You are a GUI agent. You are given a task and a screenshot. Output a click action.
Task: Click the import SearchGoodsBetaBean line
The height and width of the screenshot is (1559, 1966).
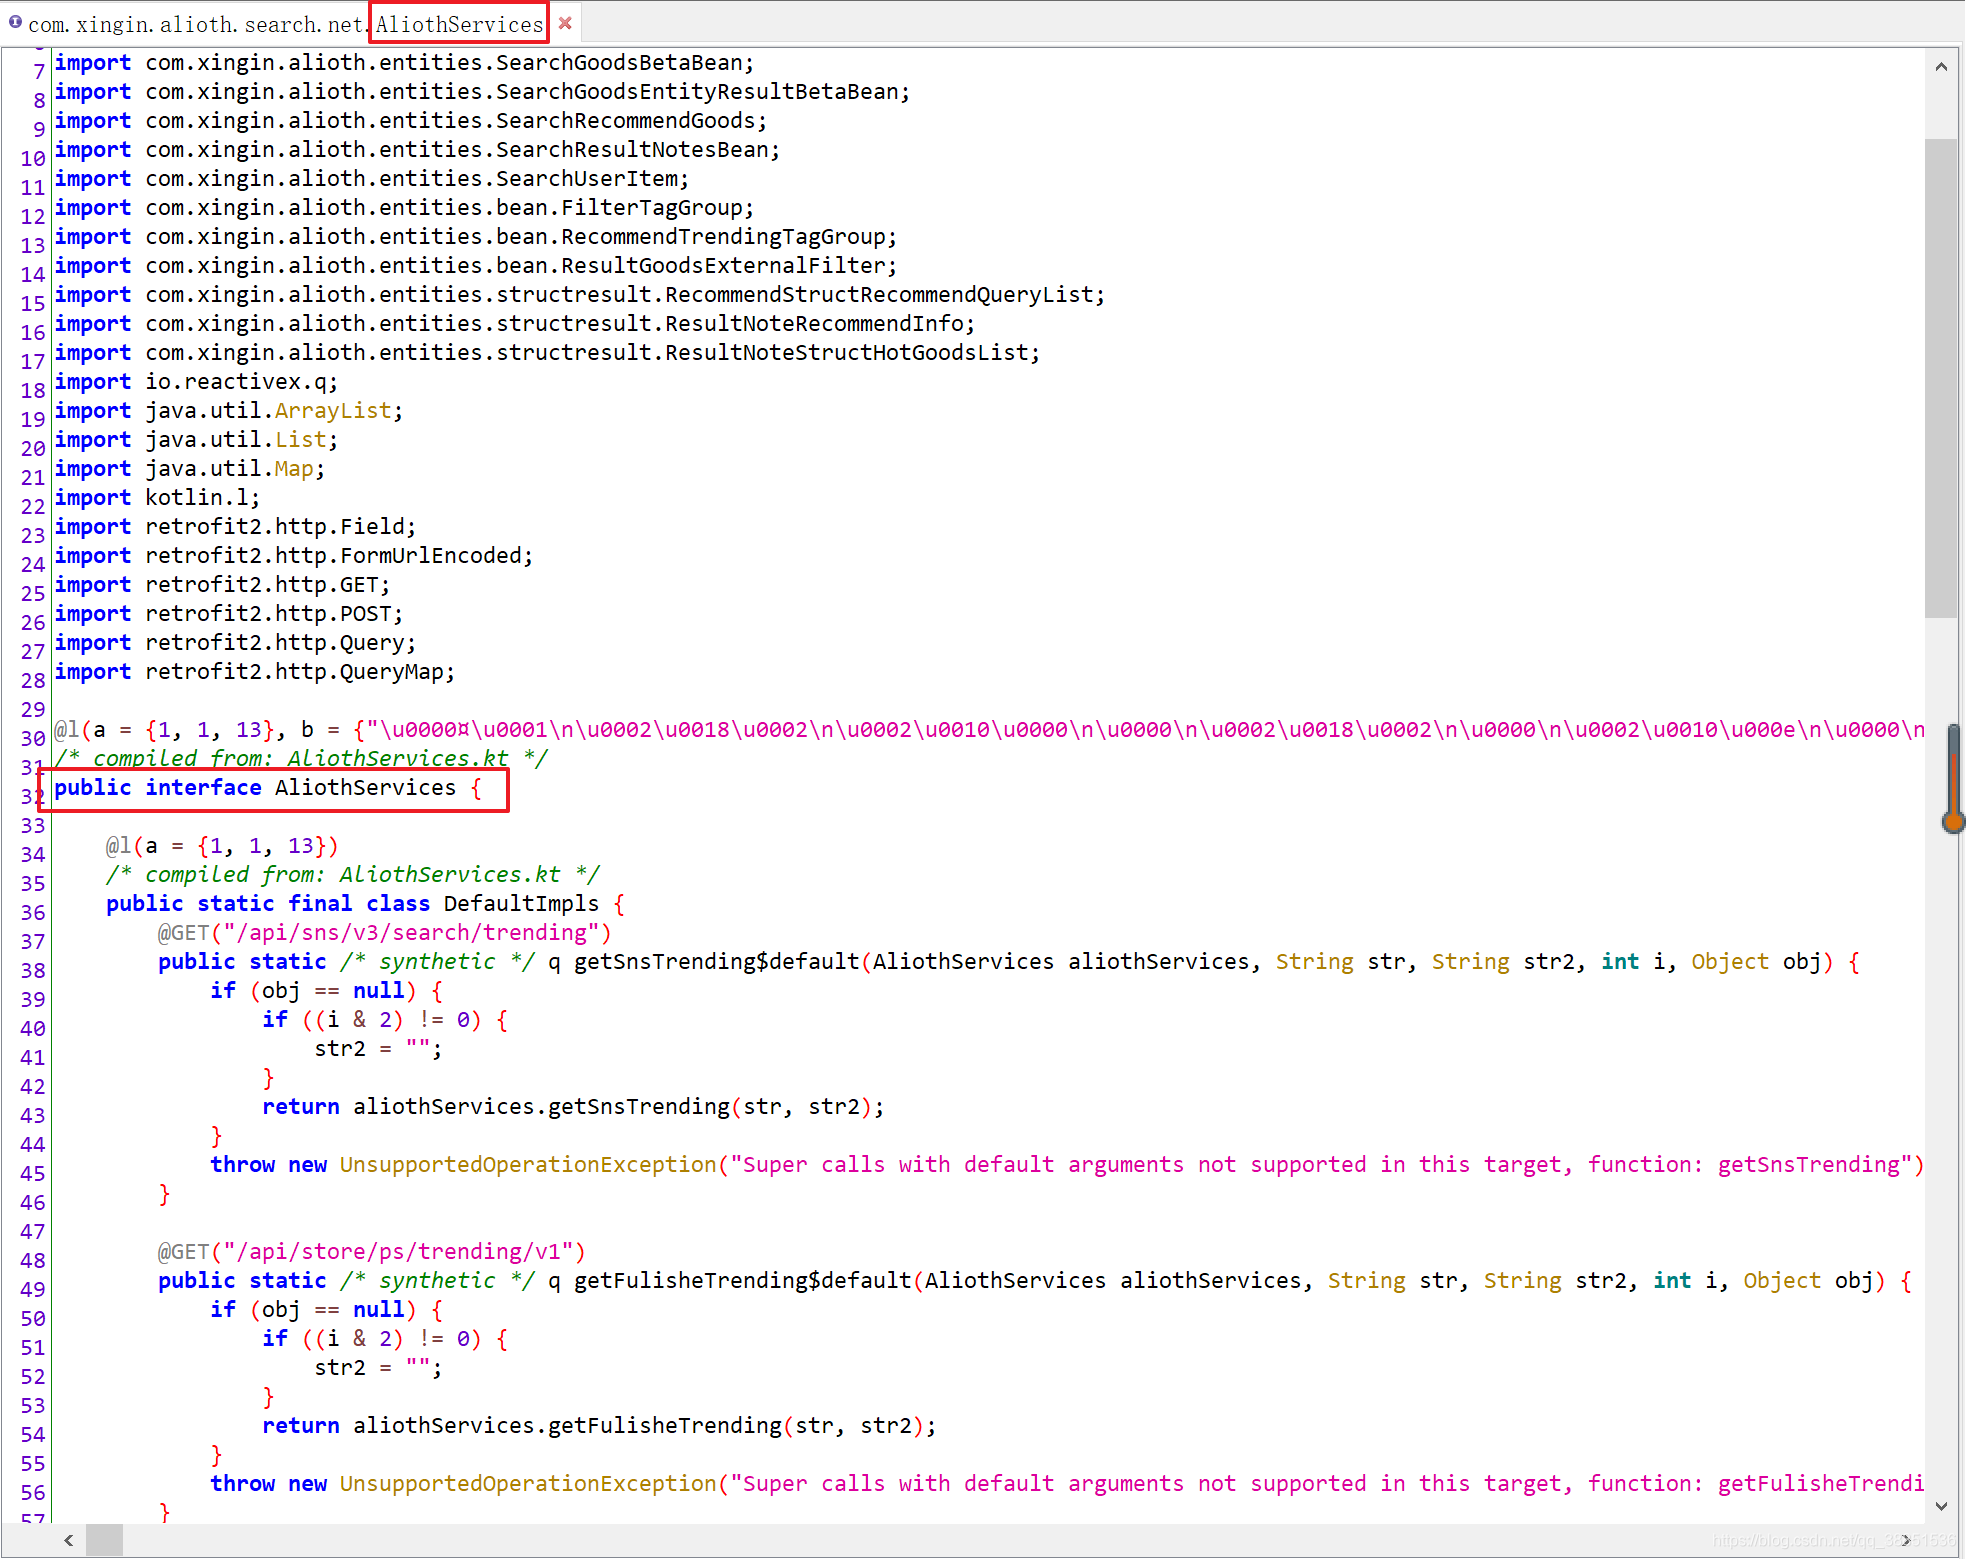coord(404,63)
